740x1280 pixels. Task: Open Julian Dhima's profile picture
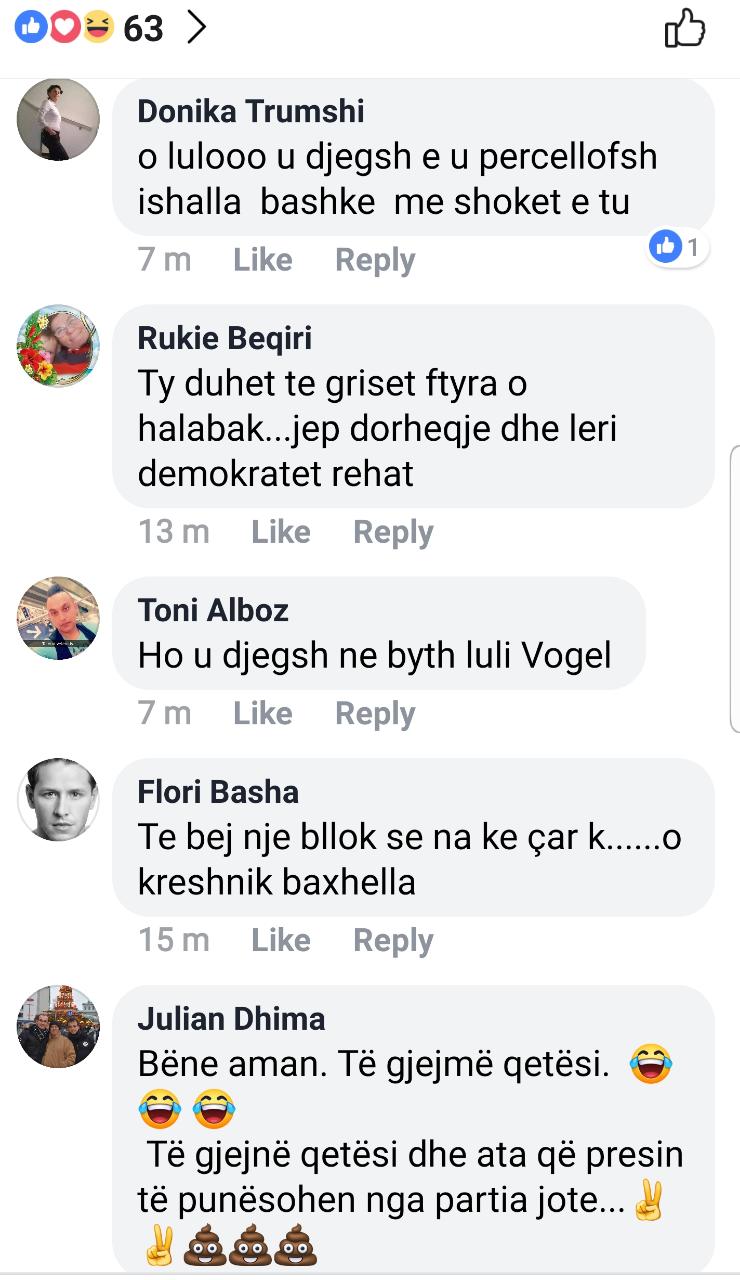[x=59, y=1026]
